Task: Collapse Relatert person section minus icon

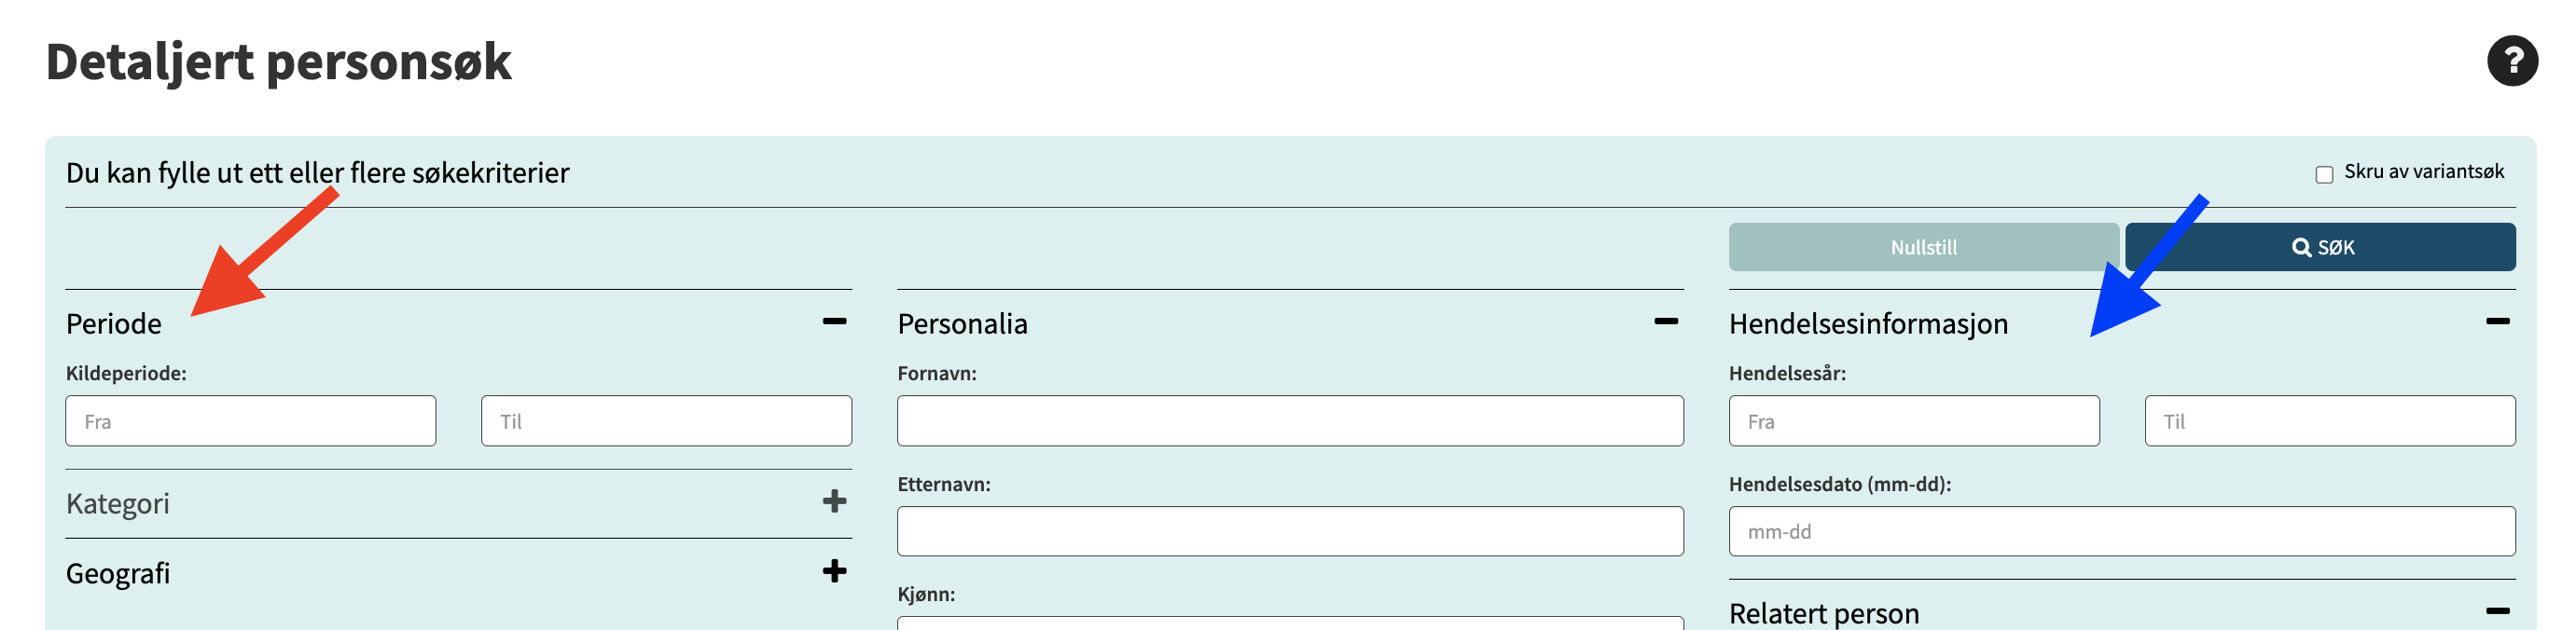Action: pyautogui.click(x=2497, y=611)
